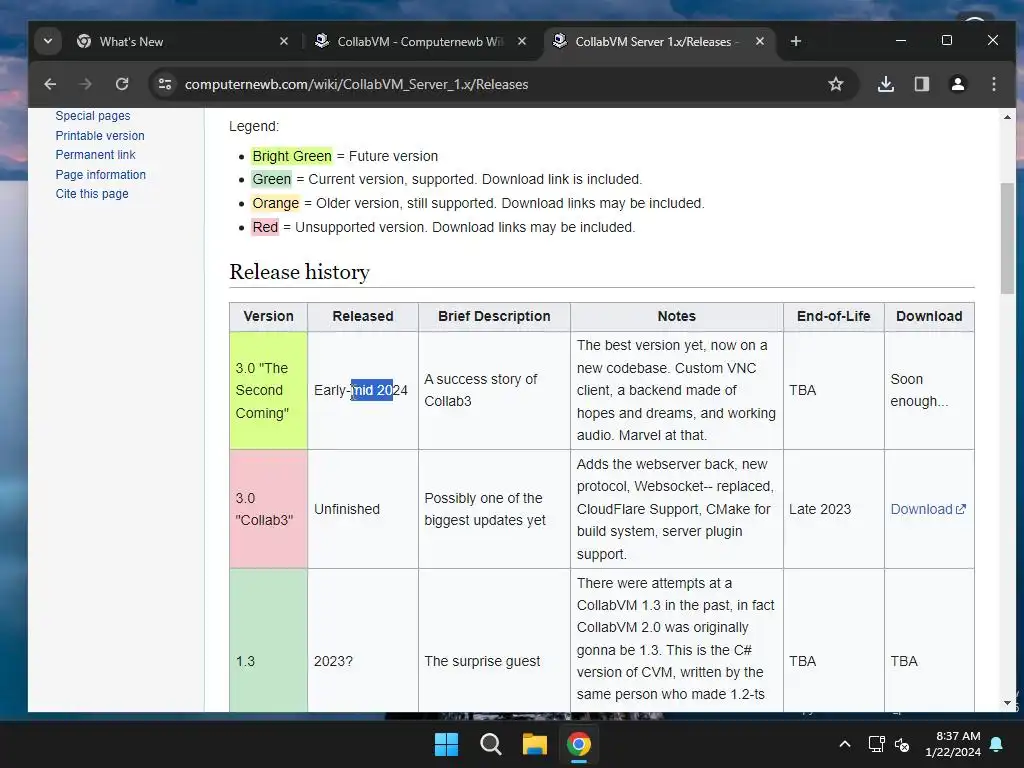Open a new tab with plus button

(795, 41)
